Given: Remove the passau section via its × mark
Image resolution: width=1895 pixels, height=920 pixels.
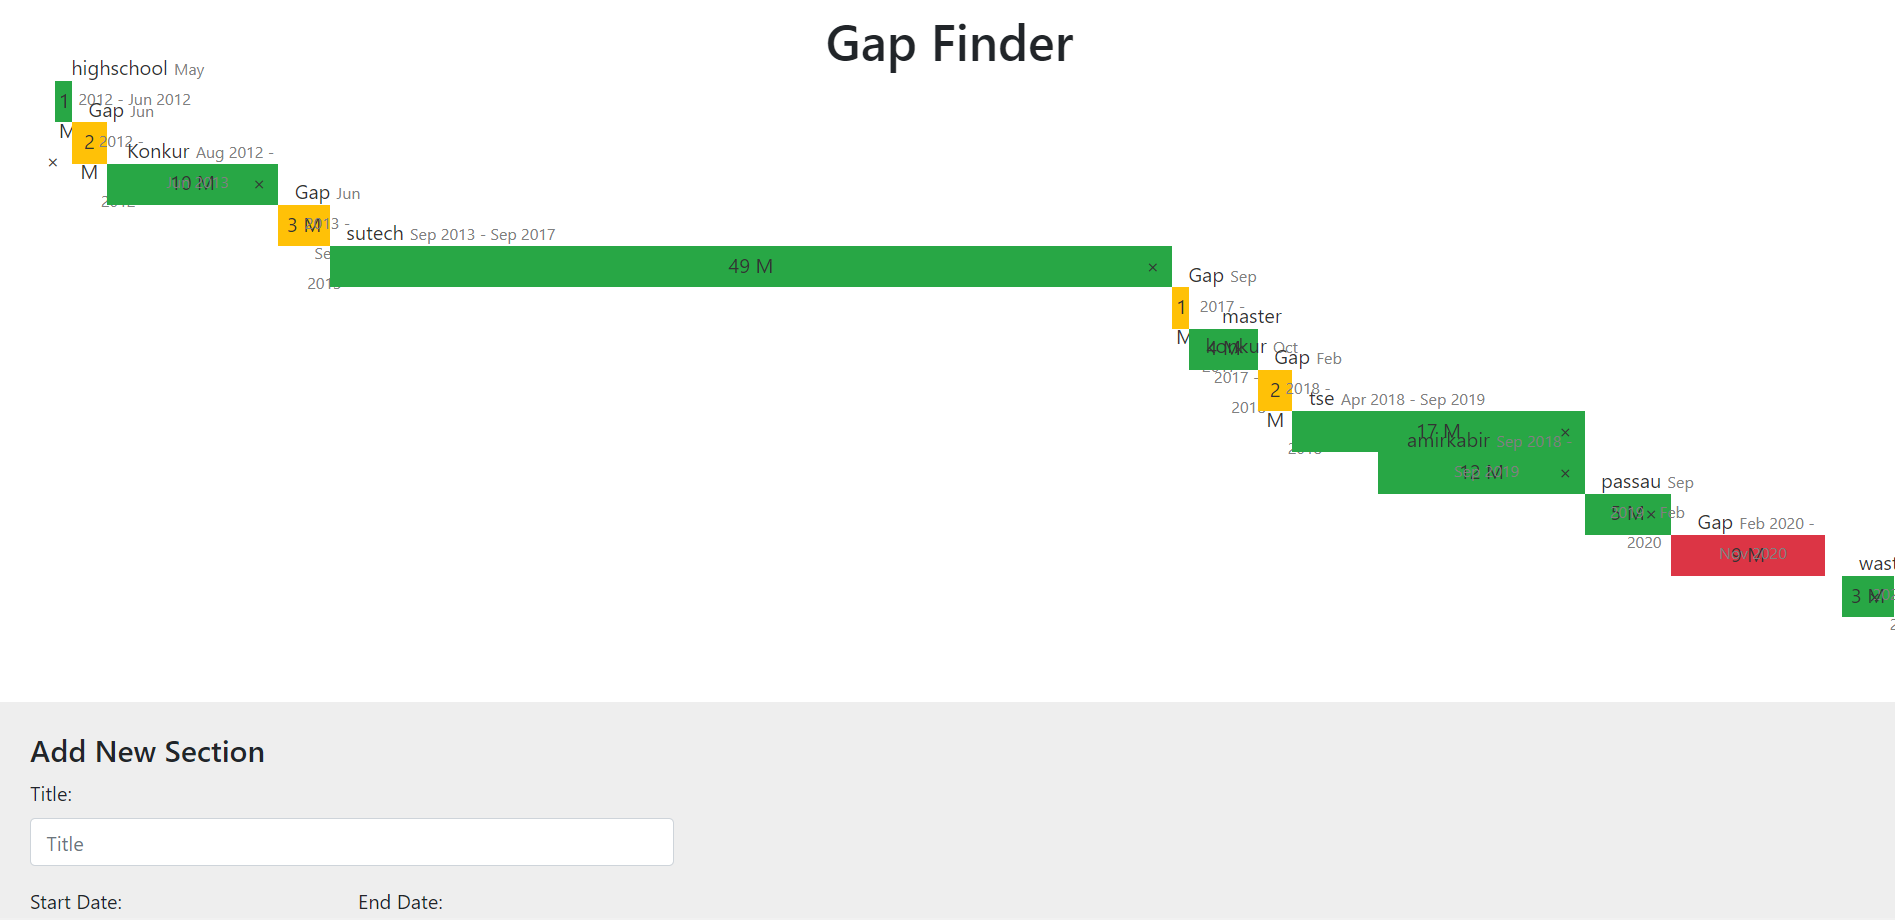Looking at the screenshot, I should pyautogui.click(x=1652, y=513).
